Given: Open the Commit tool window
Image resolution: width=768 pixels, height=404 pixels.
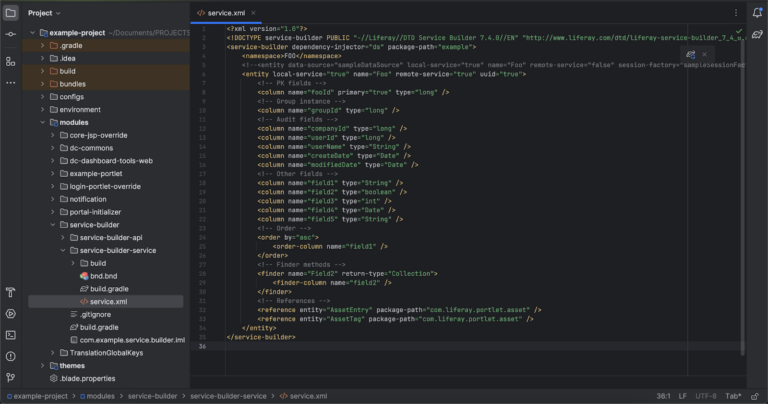Looking at the screenshot, I should (x=10, y=33).
